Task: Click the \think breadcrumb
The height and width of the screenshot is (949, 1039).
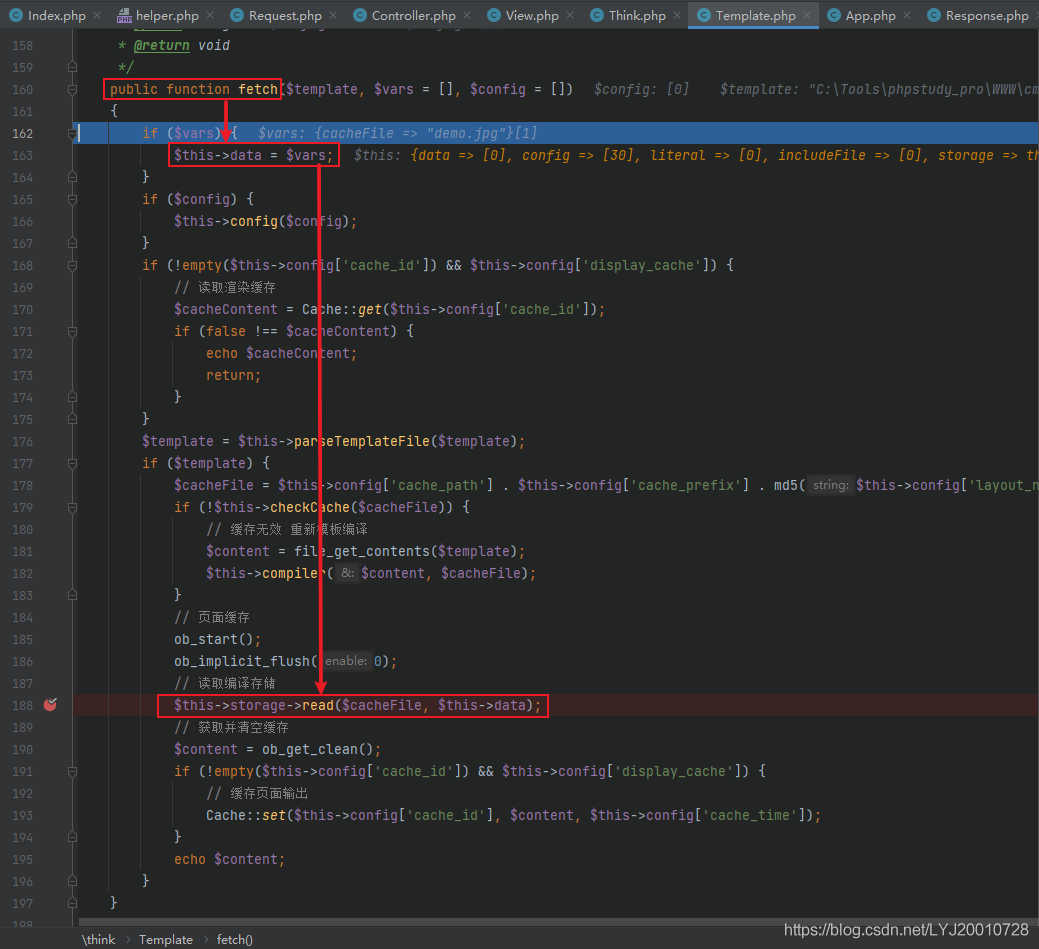Action: (x=98, y=940)
